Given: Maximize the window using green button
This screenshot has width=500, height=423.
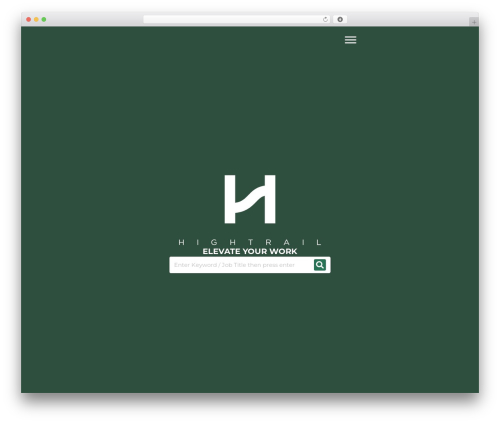Looking at the screenshot, I should pyautogui.click(x=44, y=20).
